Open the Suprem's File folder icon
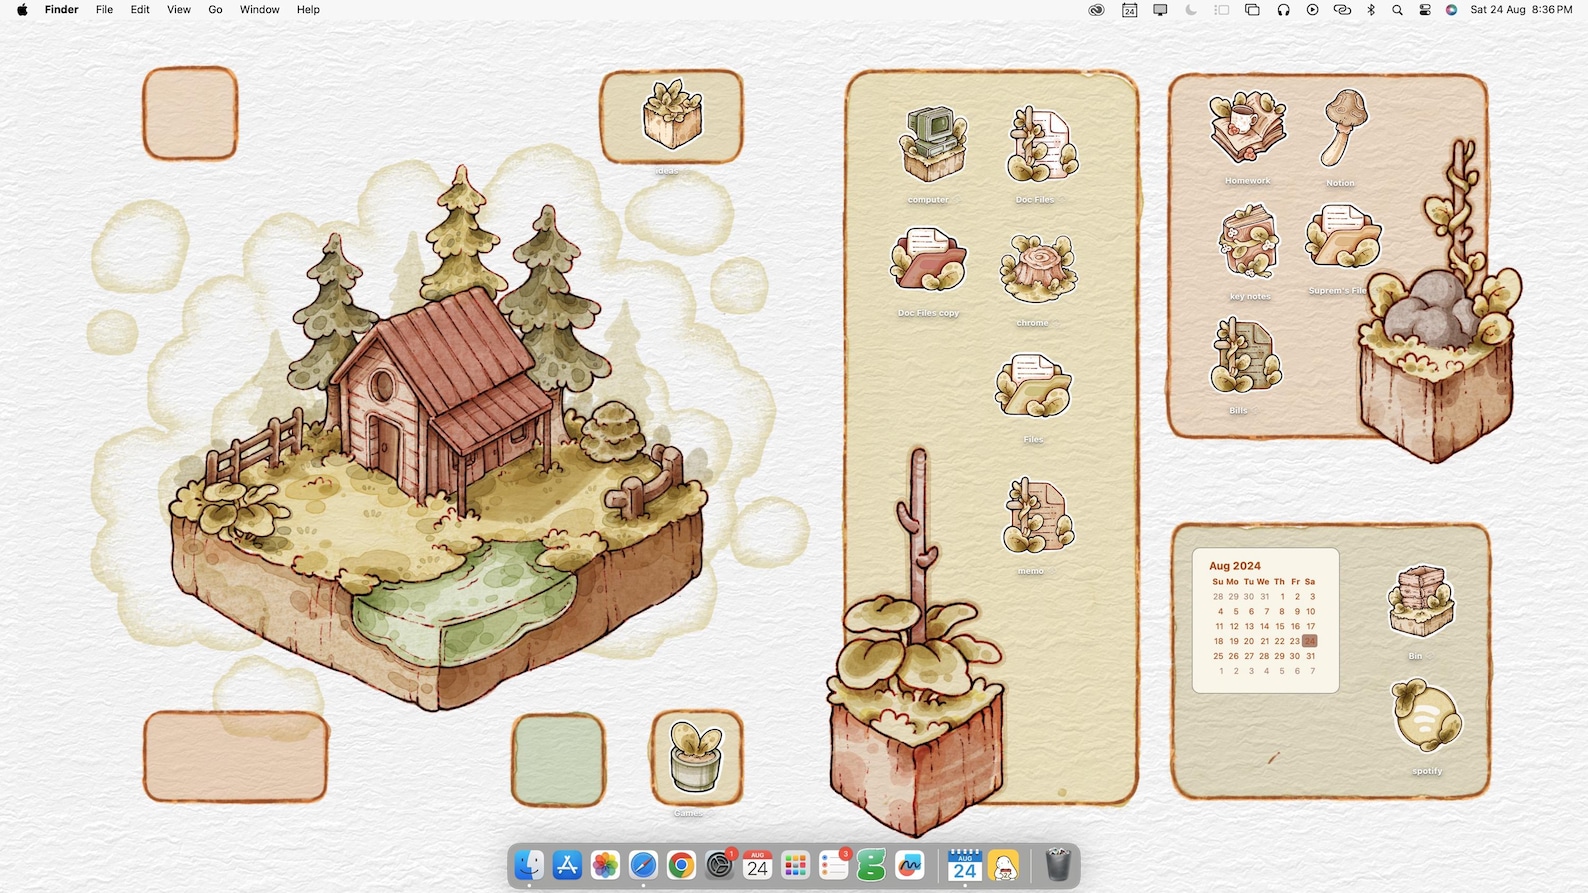 tap(1343, 236)
